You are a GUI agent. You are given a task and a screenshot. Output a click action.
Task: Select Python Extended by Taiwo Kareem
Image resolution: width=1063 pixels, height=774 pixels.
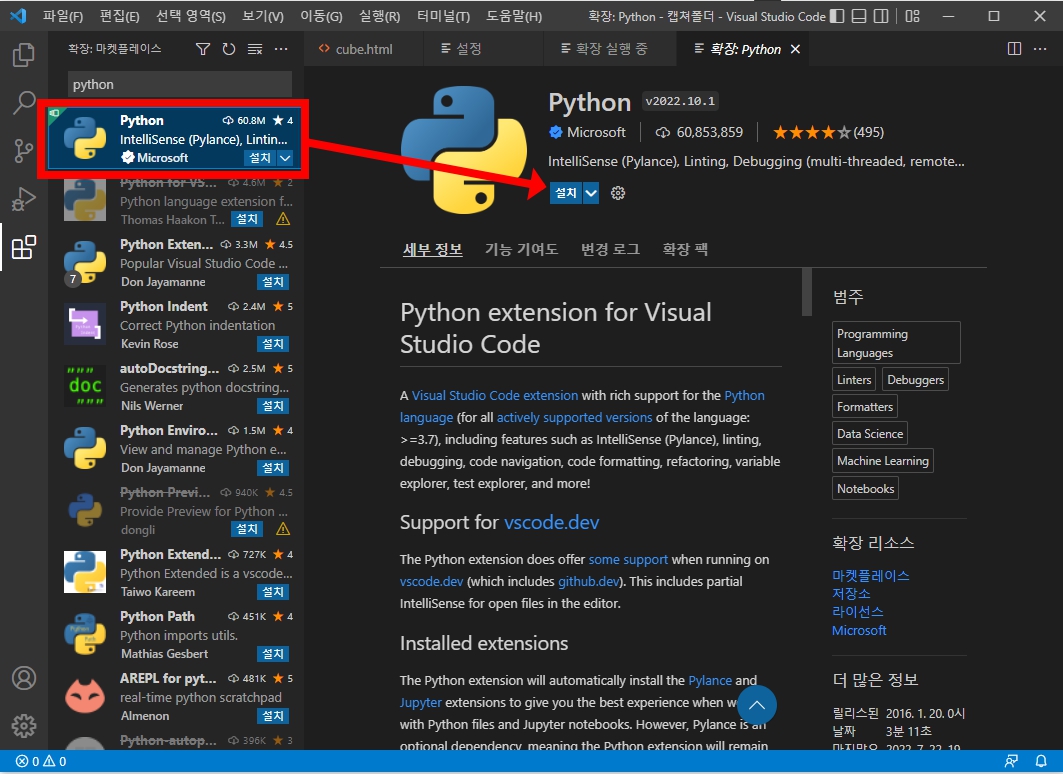tap(178, 573)
